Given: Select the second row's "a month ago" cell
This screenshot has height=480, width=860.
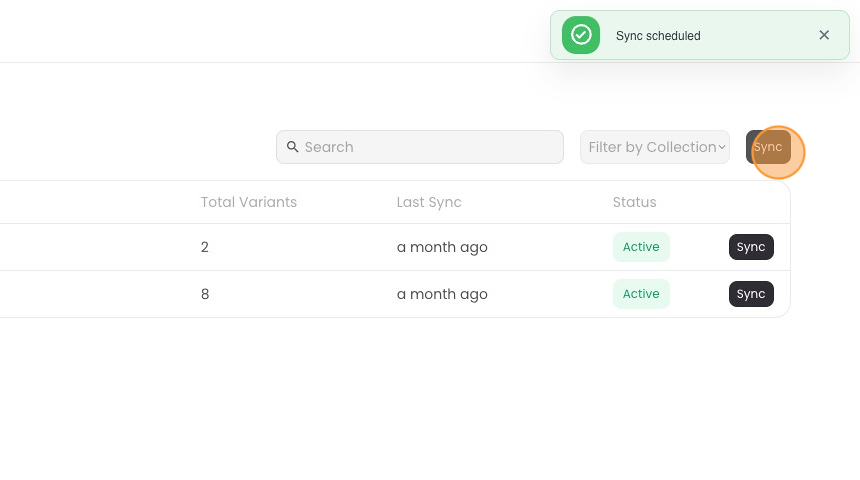Looking at the screenshot, I should point(442,294).
